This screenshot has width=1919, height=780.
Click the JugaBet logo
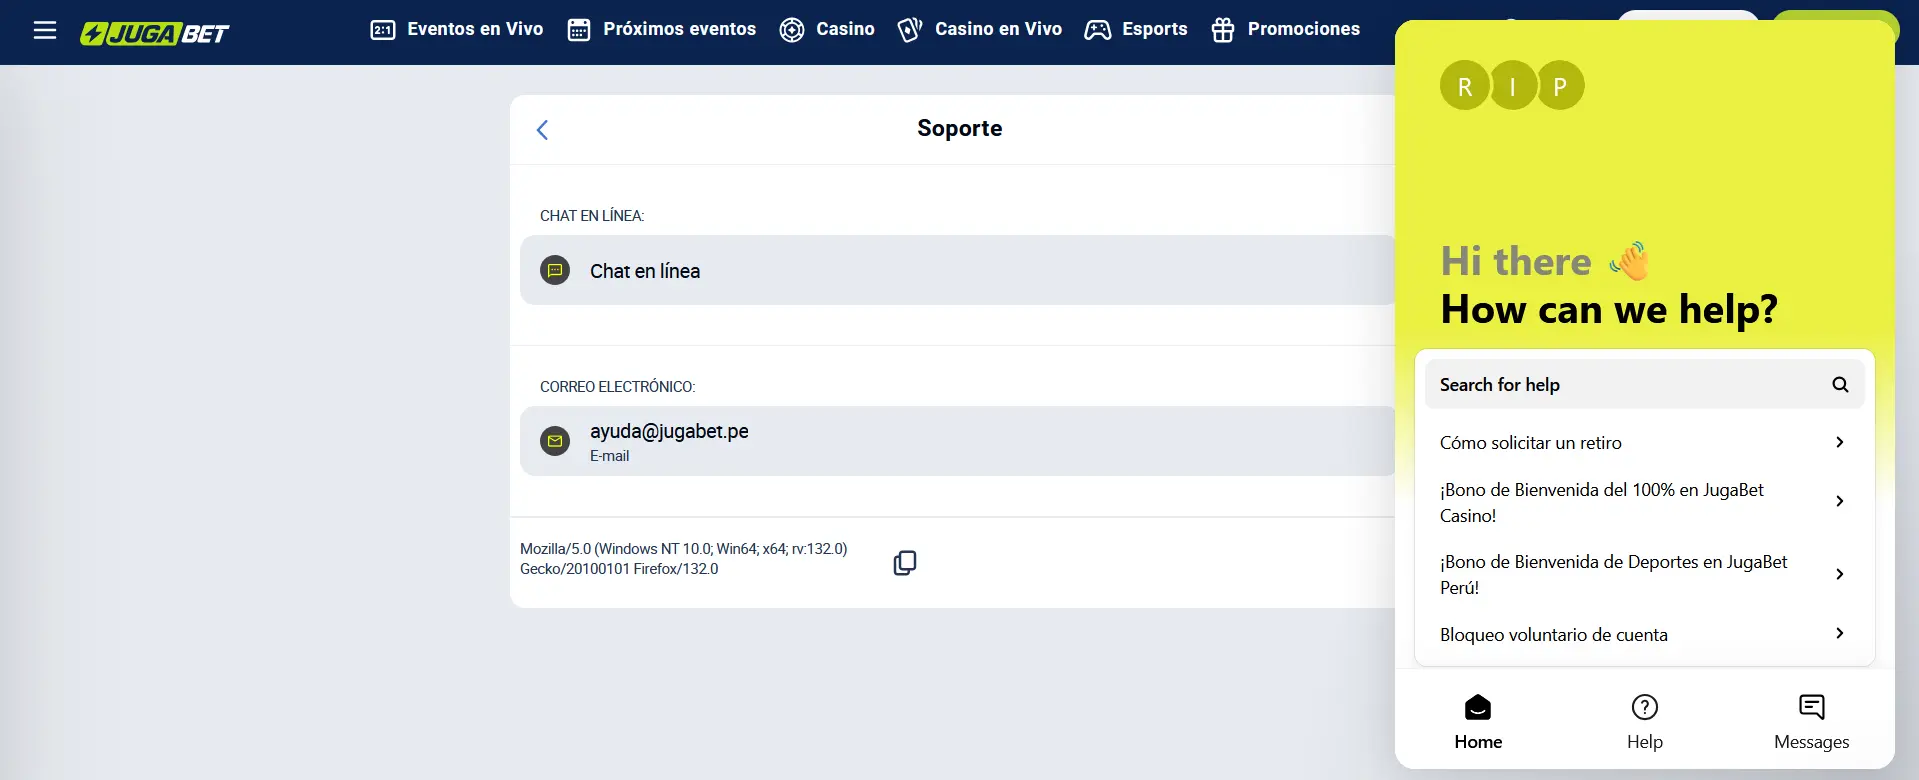pyautogui.click(x=155, y=33)
